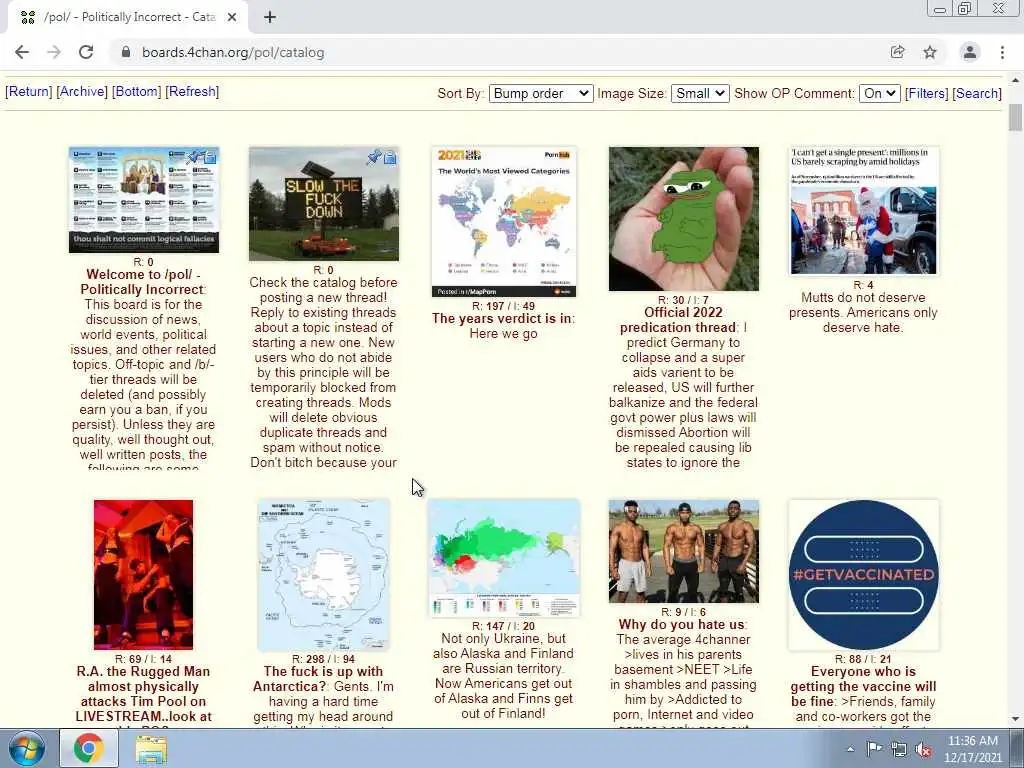
Task: Click 'R.A. the Rugged Man' thread title
Action: coord(143,694)
